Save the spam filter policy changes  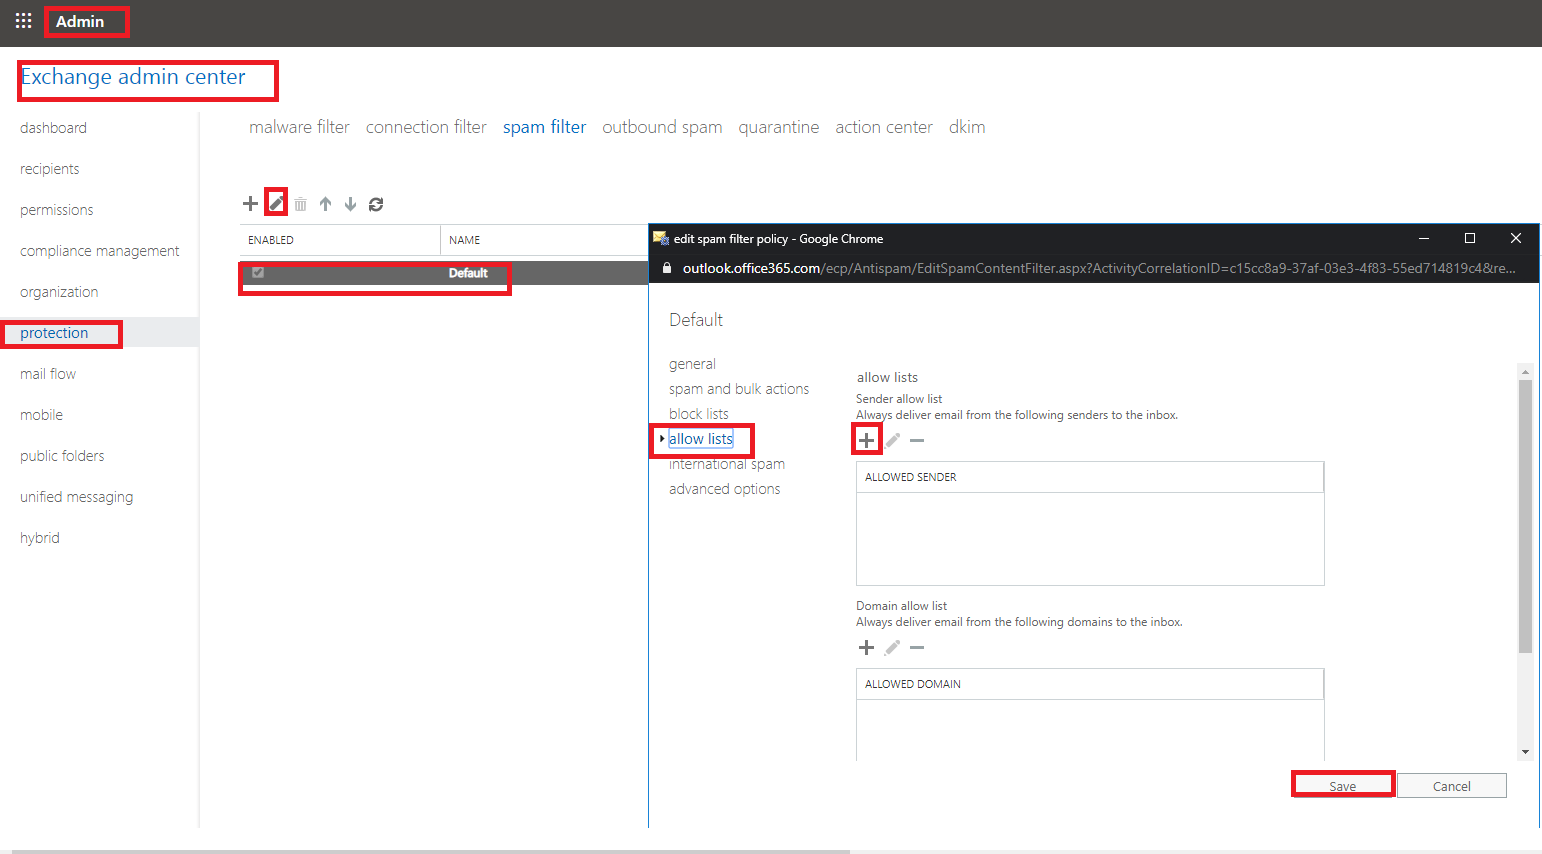click(1342, 786)
